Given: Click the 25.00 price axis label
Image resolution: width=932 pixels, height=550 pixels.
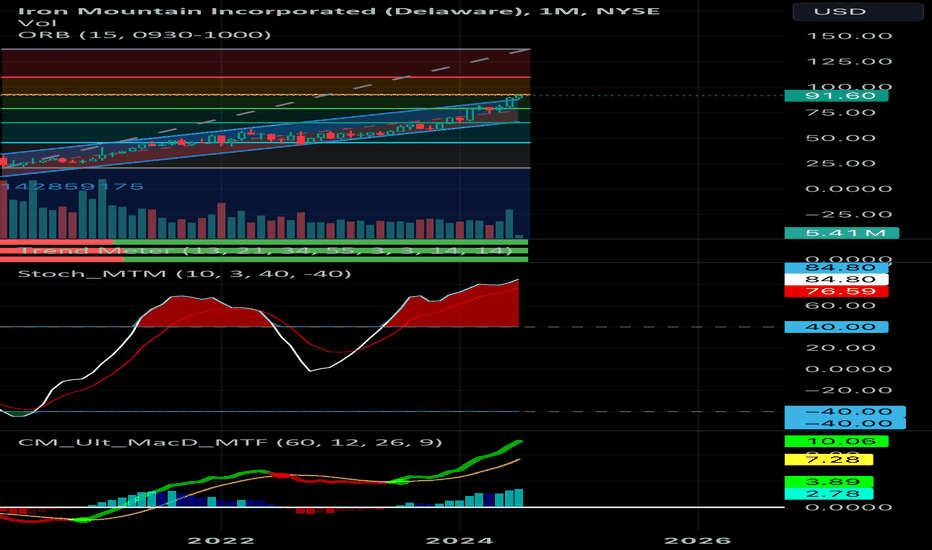Looking at the screenshot, I should [841, 164].
